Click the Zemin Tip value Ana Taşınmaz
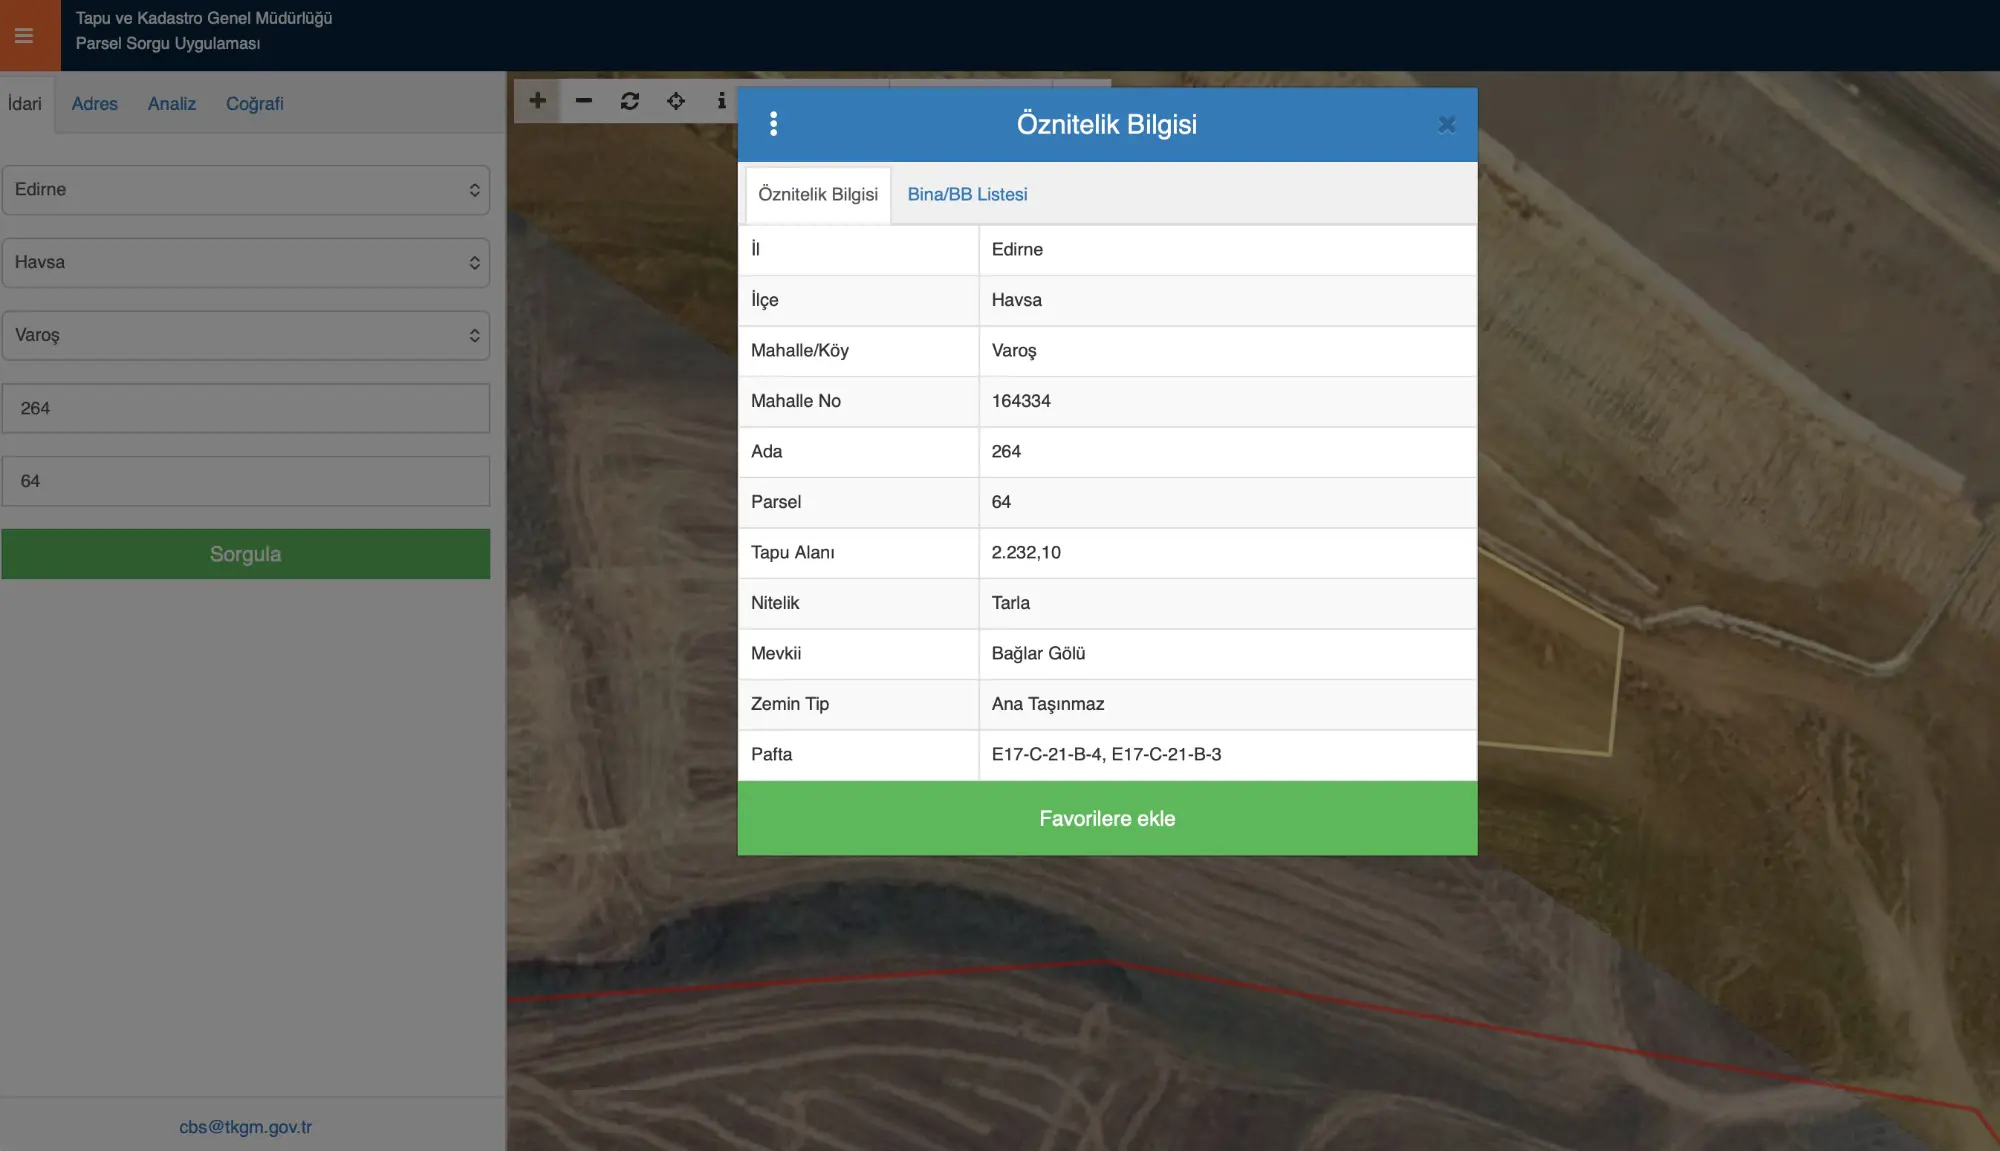 pyautogui.click(x=1048, y=704)
